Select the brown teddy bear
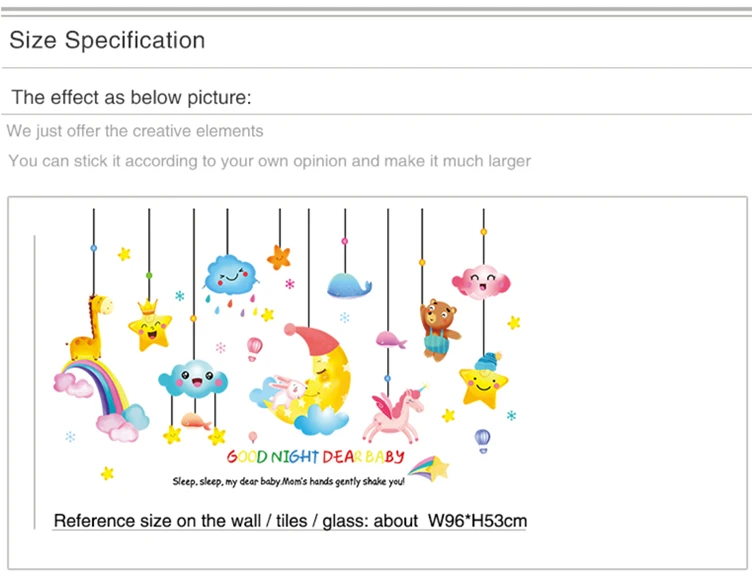 click(x=439, y=329)
